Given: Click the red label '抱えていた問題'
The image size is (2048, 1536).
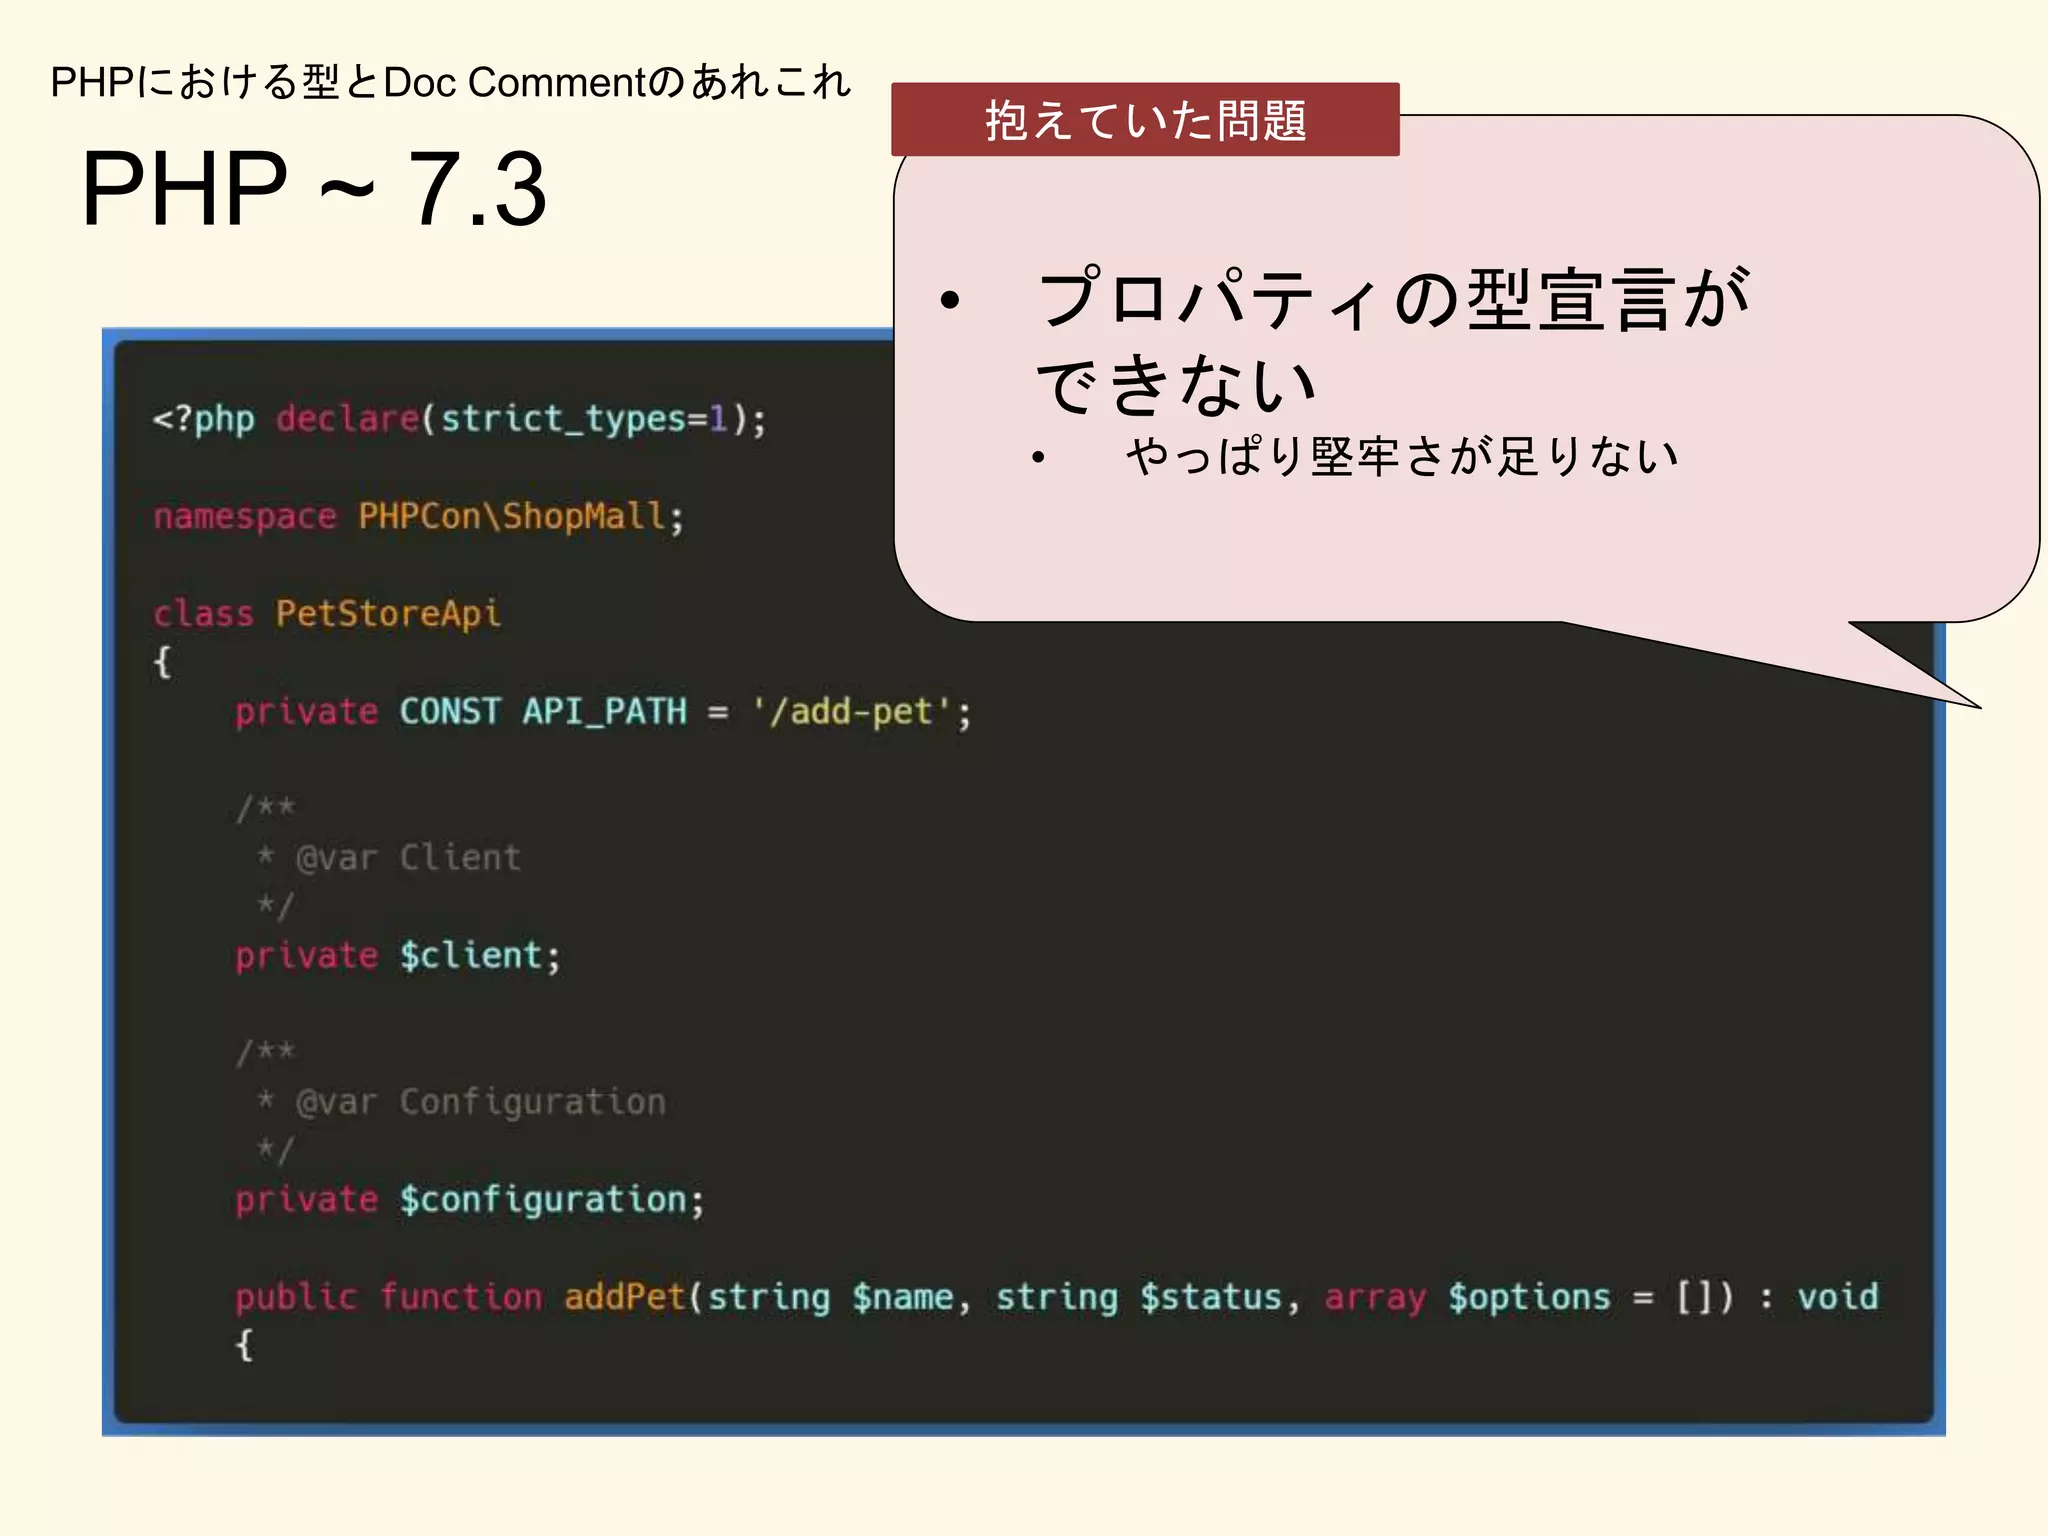Looking at the screenshot, I should (1145, 120).
